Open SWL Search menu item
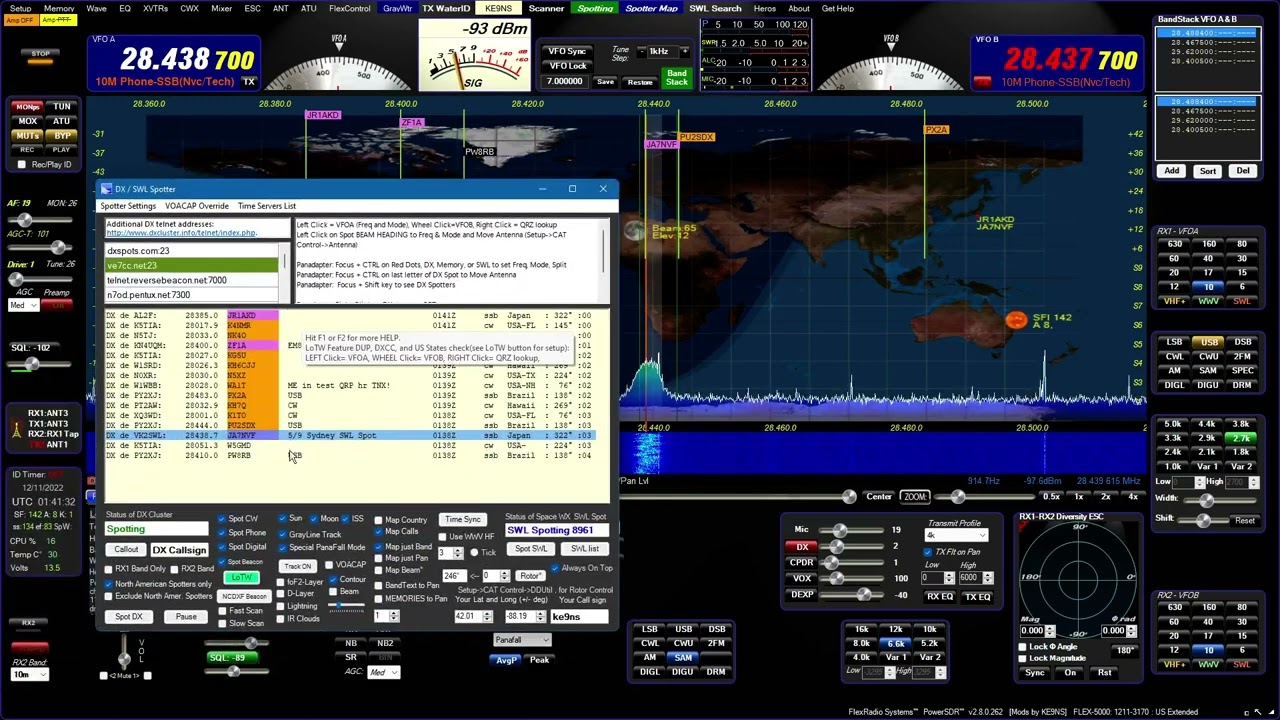The height and width of the screenshot is (720, 1280). [715, 8]
